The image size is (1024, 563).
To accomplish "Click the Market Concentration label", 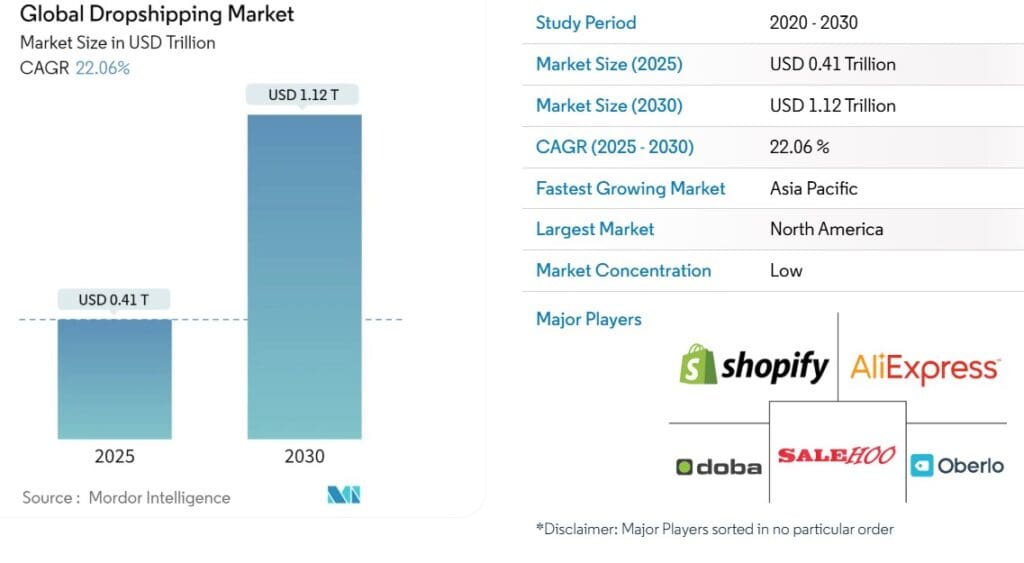I will coord(623,270).
